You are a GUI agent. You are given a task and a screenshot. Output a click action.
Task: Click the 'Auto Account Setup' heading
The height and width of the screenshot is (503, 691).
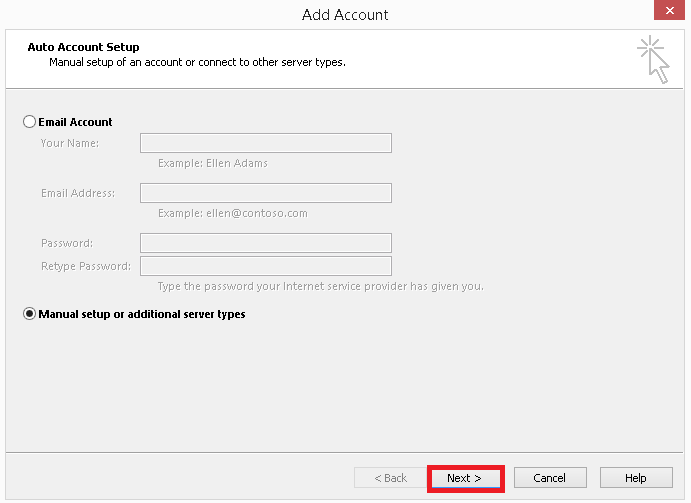click(83, 47)
